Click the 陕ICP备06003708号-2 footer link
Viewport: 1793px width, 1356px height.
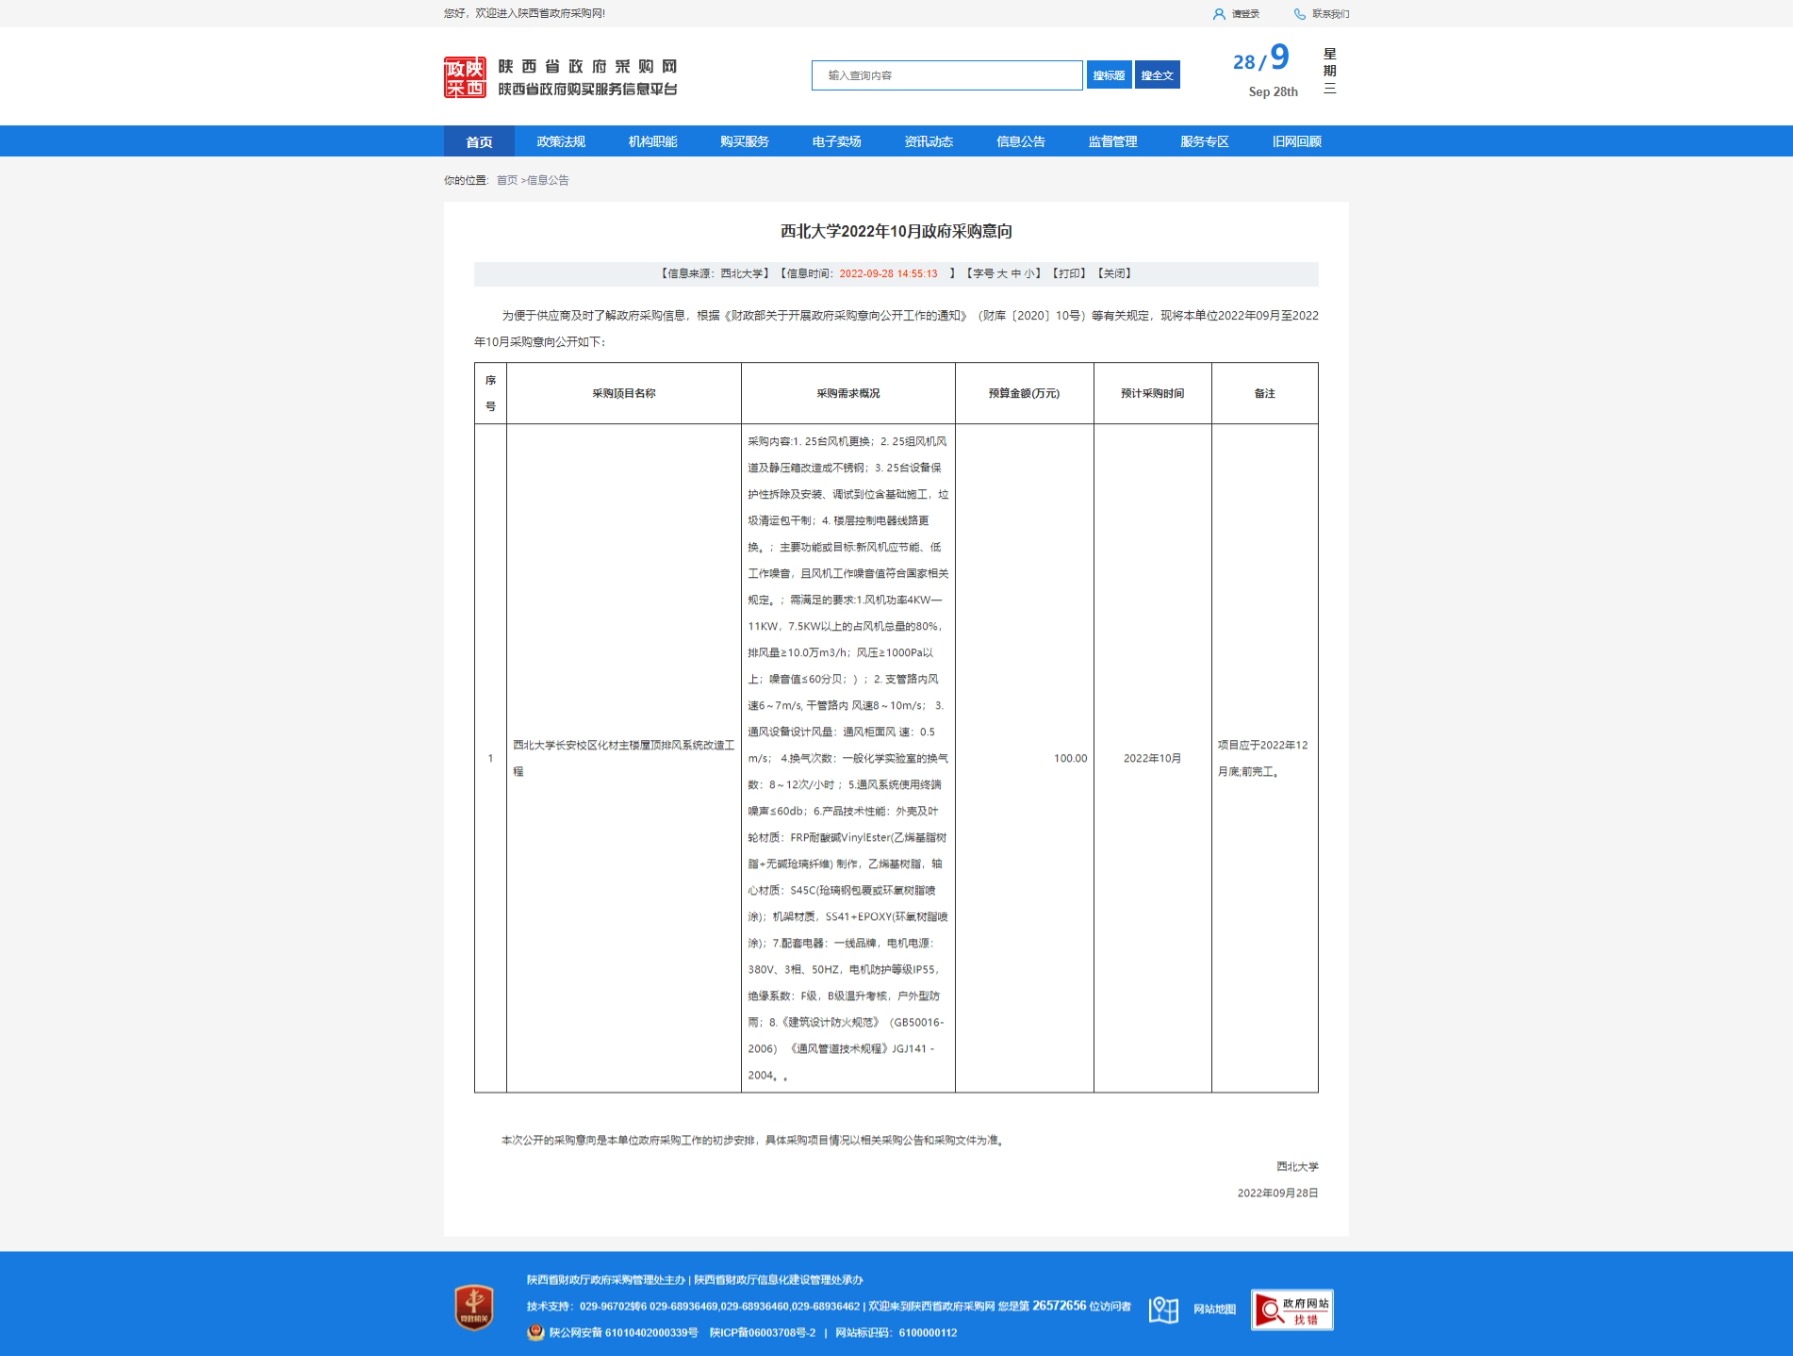[x=762, y=1332]
